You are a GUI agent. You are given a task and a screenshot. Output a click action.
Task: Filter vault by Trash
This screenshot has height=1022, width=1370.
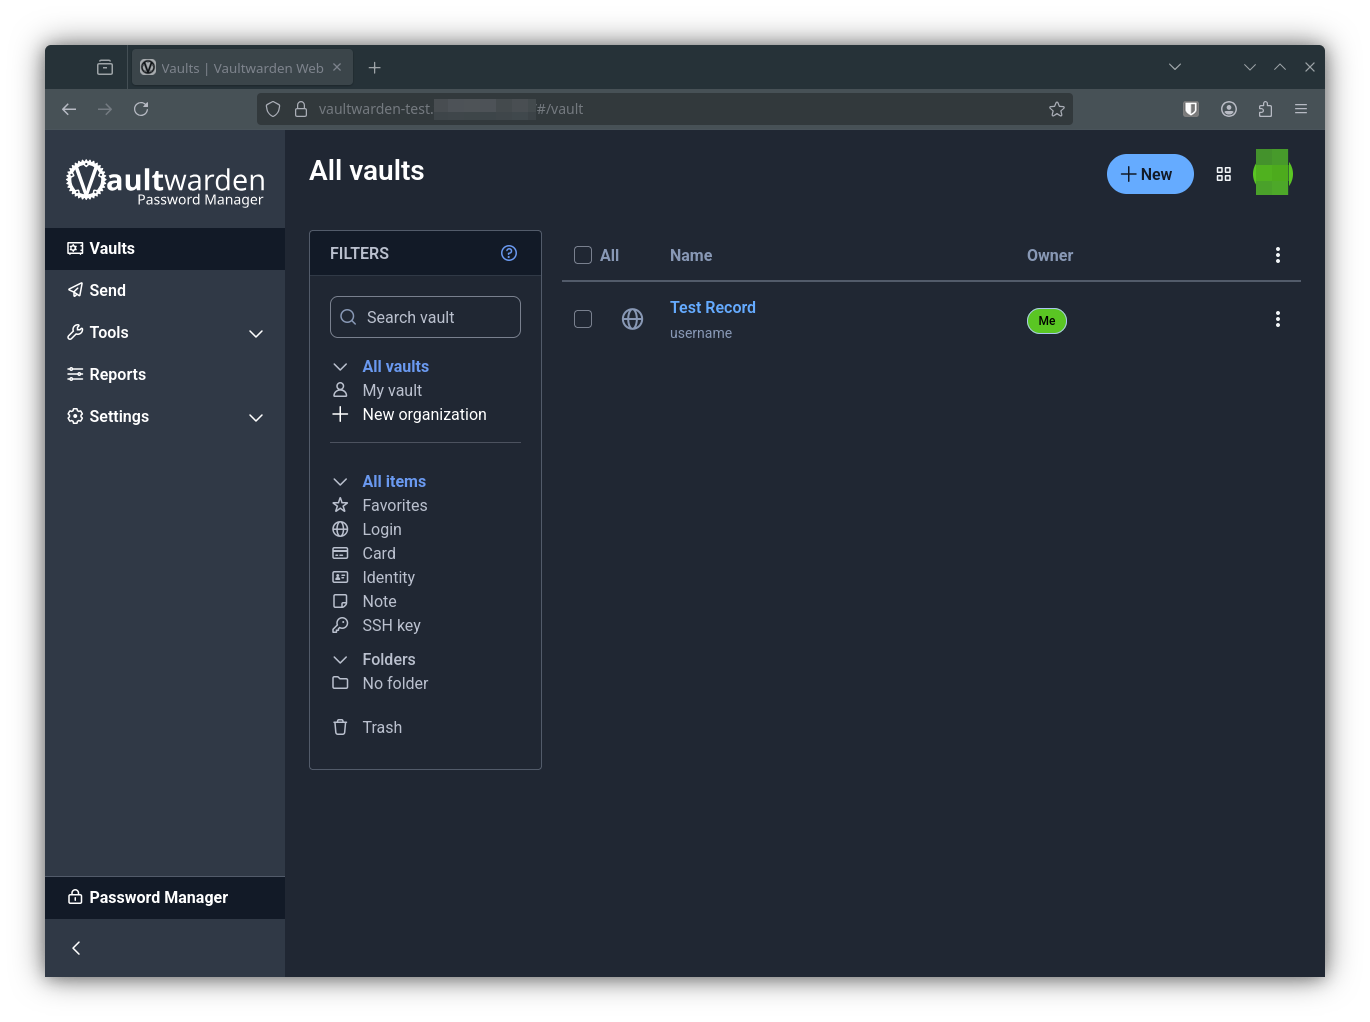click(381, 727)
